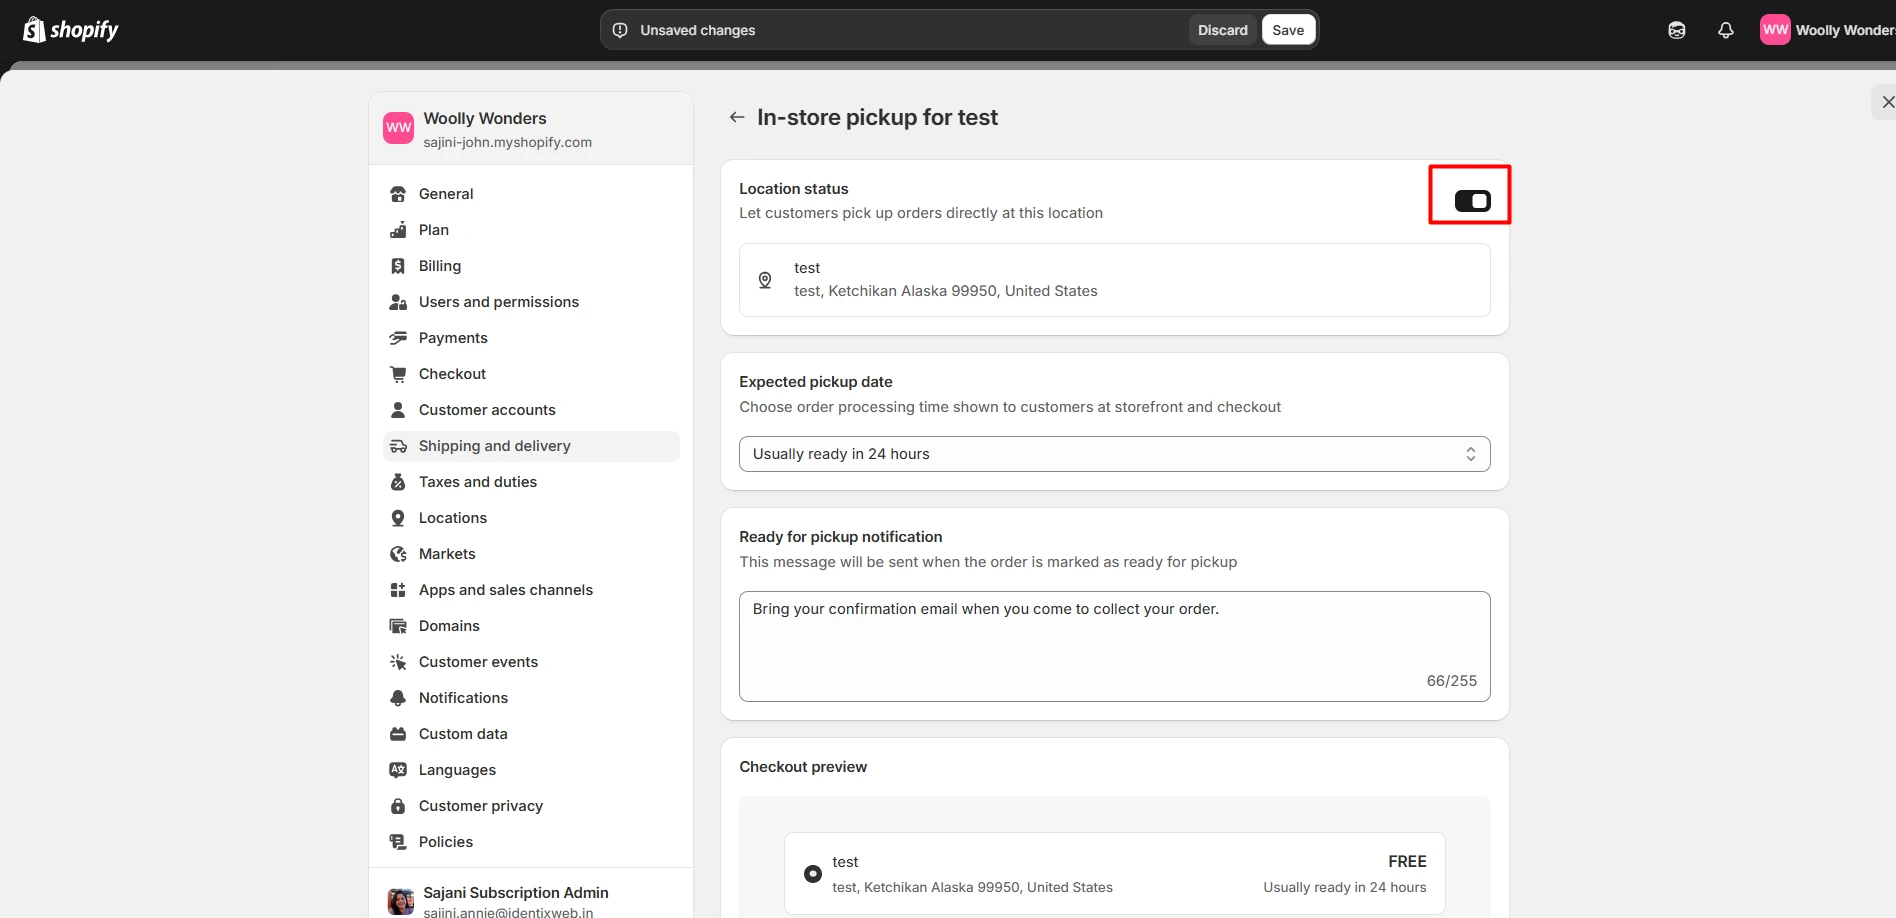Click the dropdown arrows on pickup time select
This screenshot has width=1896, height=918.
[x=1470, y=454]
